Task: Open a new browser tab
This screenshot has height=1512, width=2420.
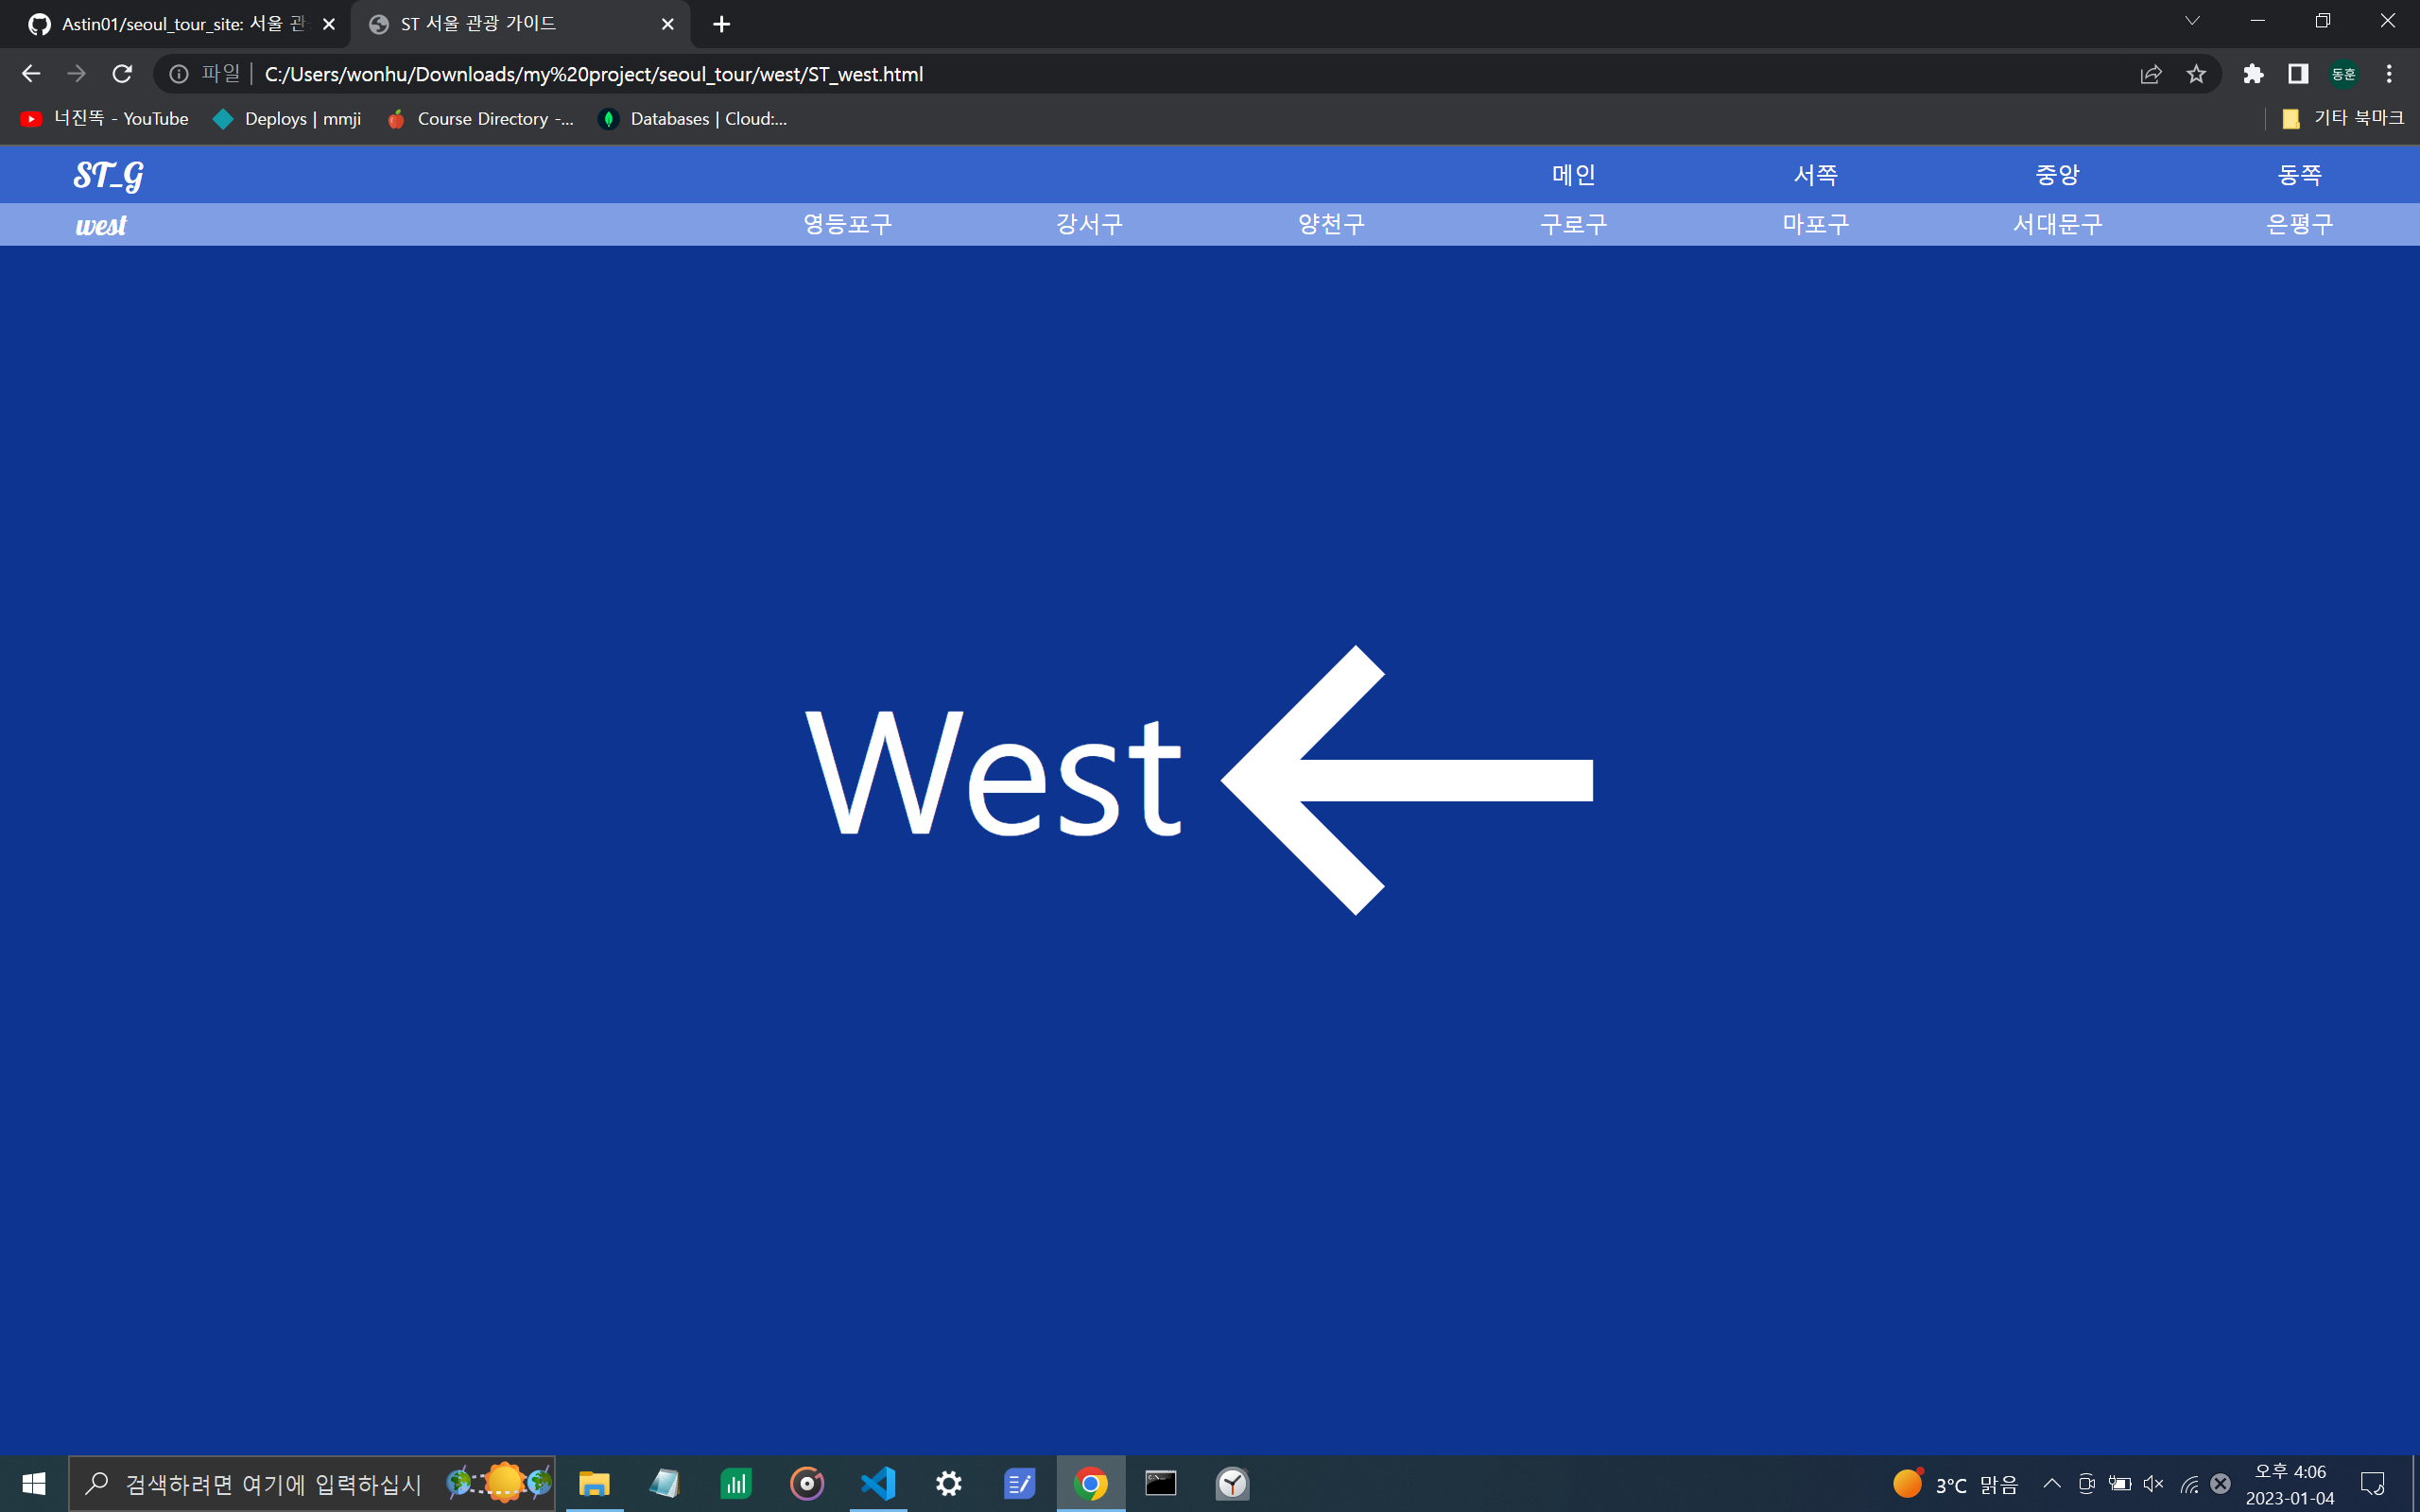Action: [x=721, y=24]
